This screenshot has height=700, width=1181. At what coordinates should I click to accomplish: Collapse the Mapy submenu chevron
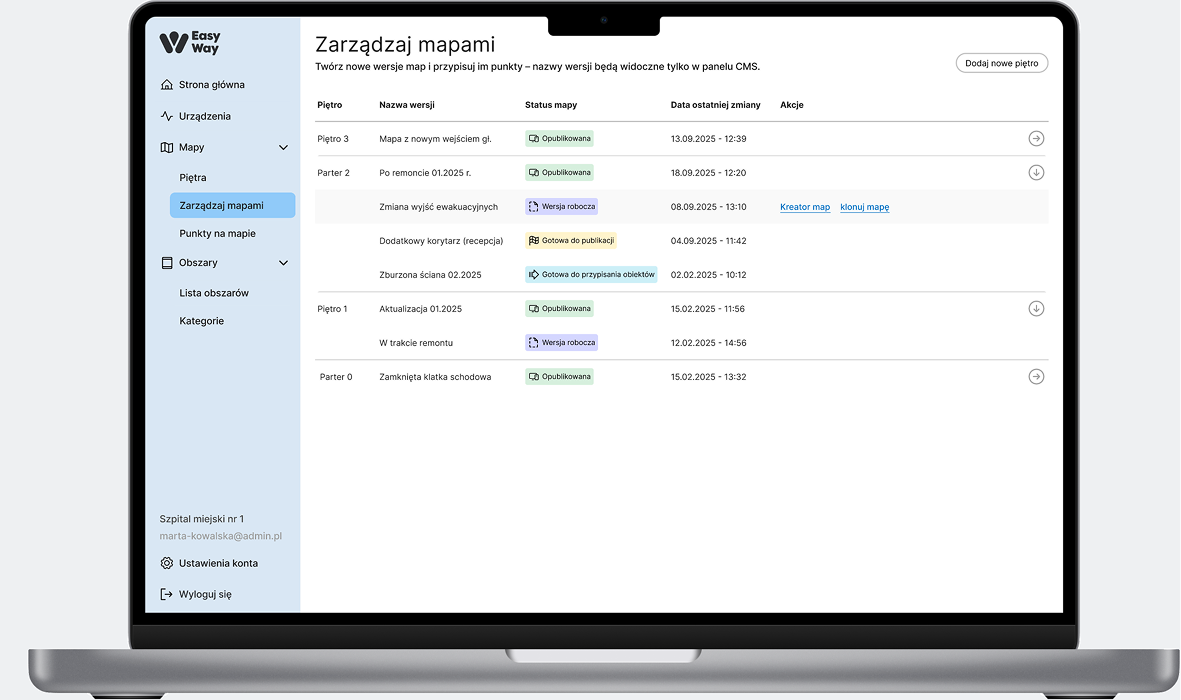(x=283, y=148)
